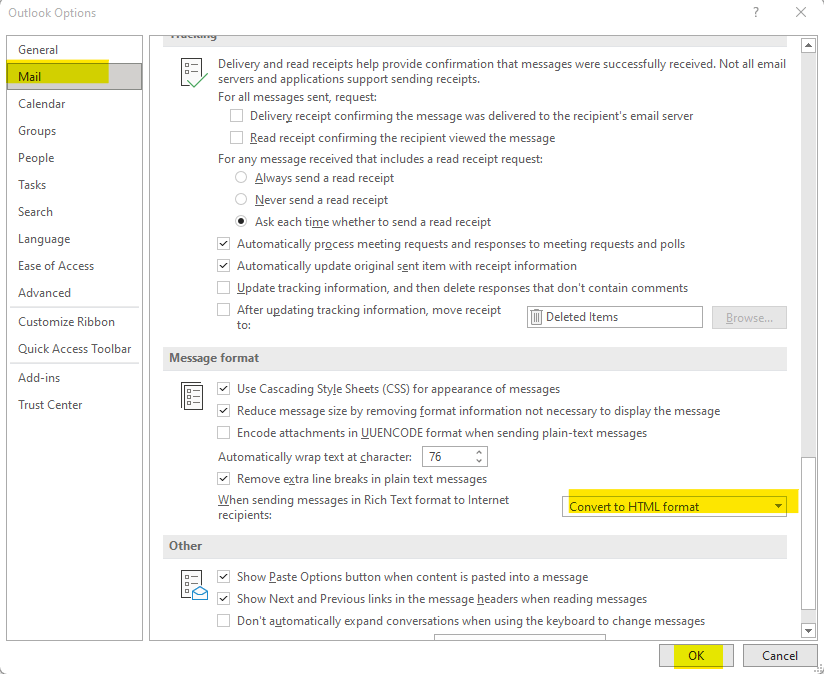Increase wrap text character spinner value

(x=479, y=452)
